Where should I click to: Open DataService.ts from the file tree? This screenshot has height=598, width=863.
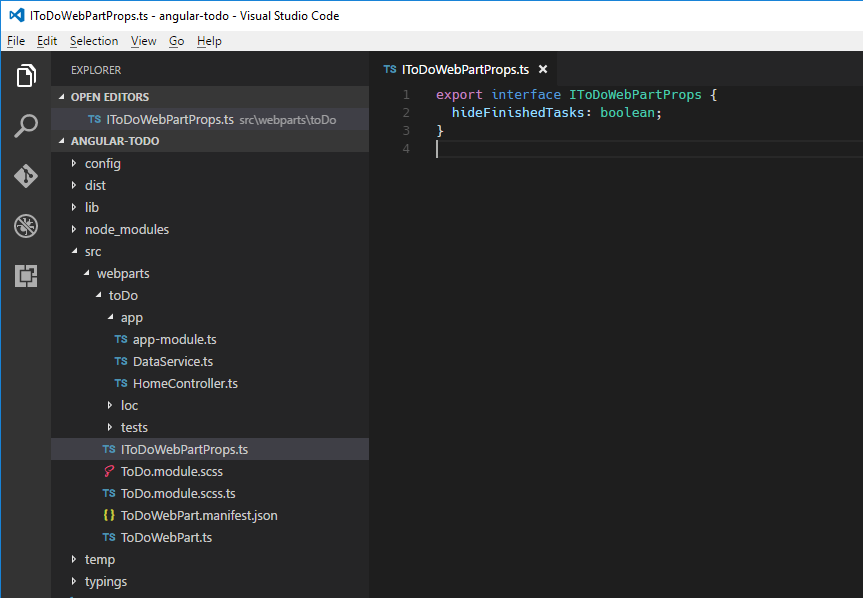(173, 361)
